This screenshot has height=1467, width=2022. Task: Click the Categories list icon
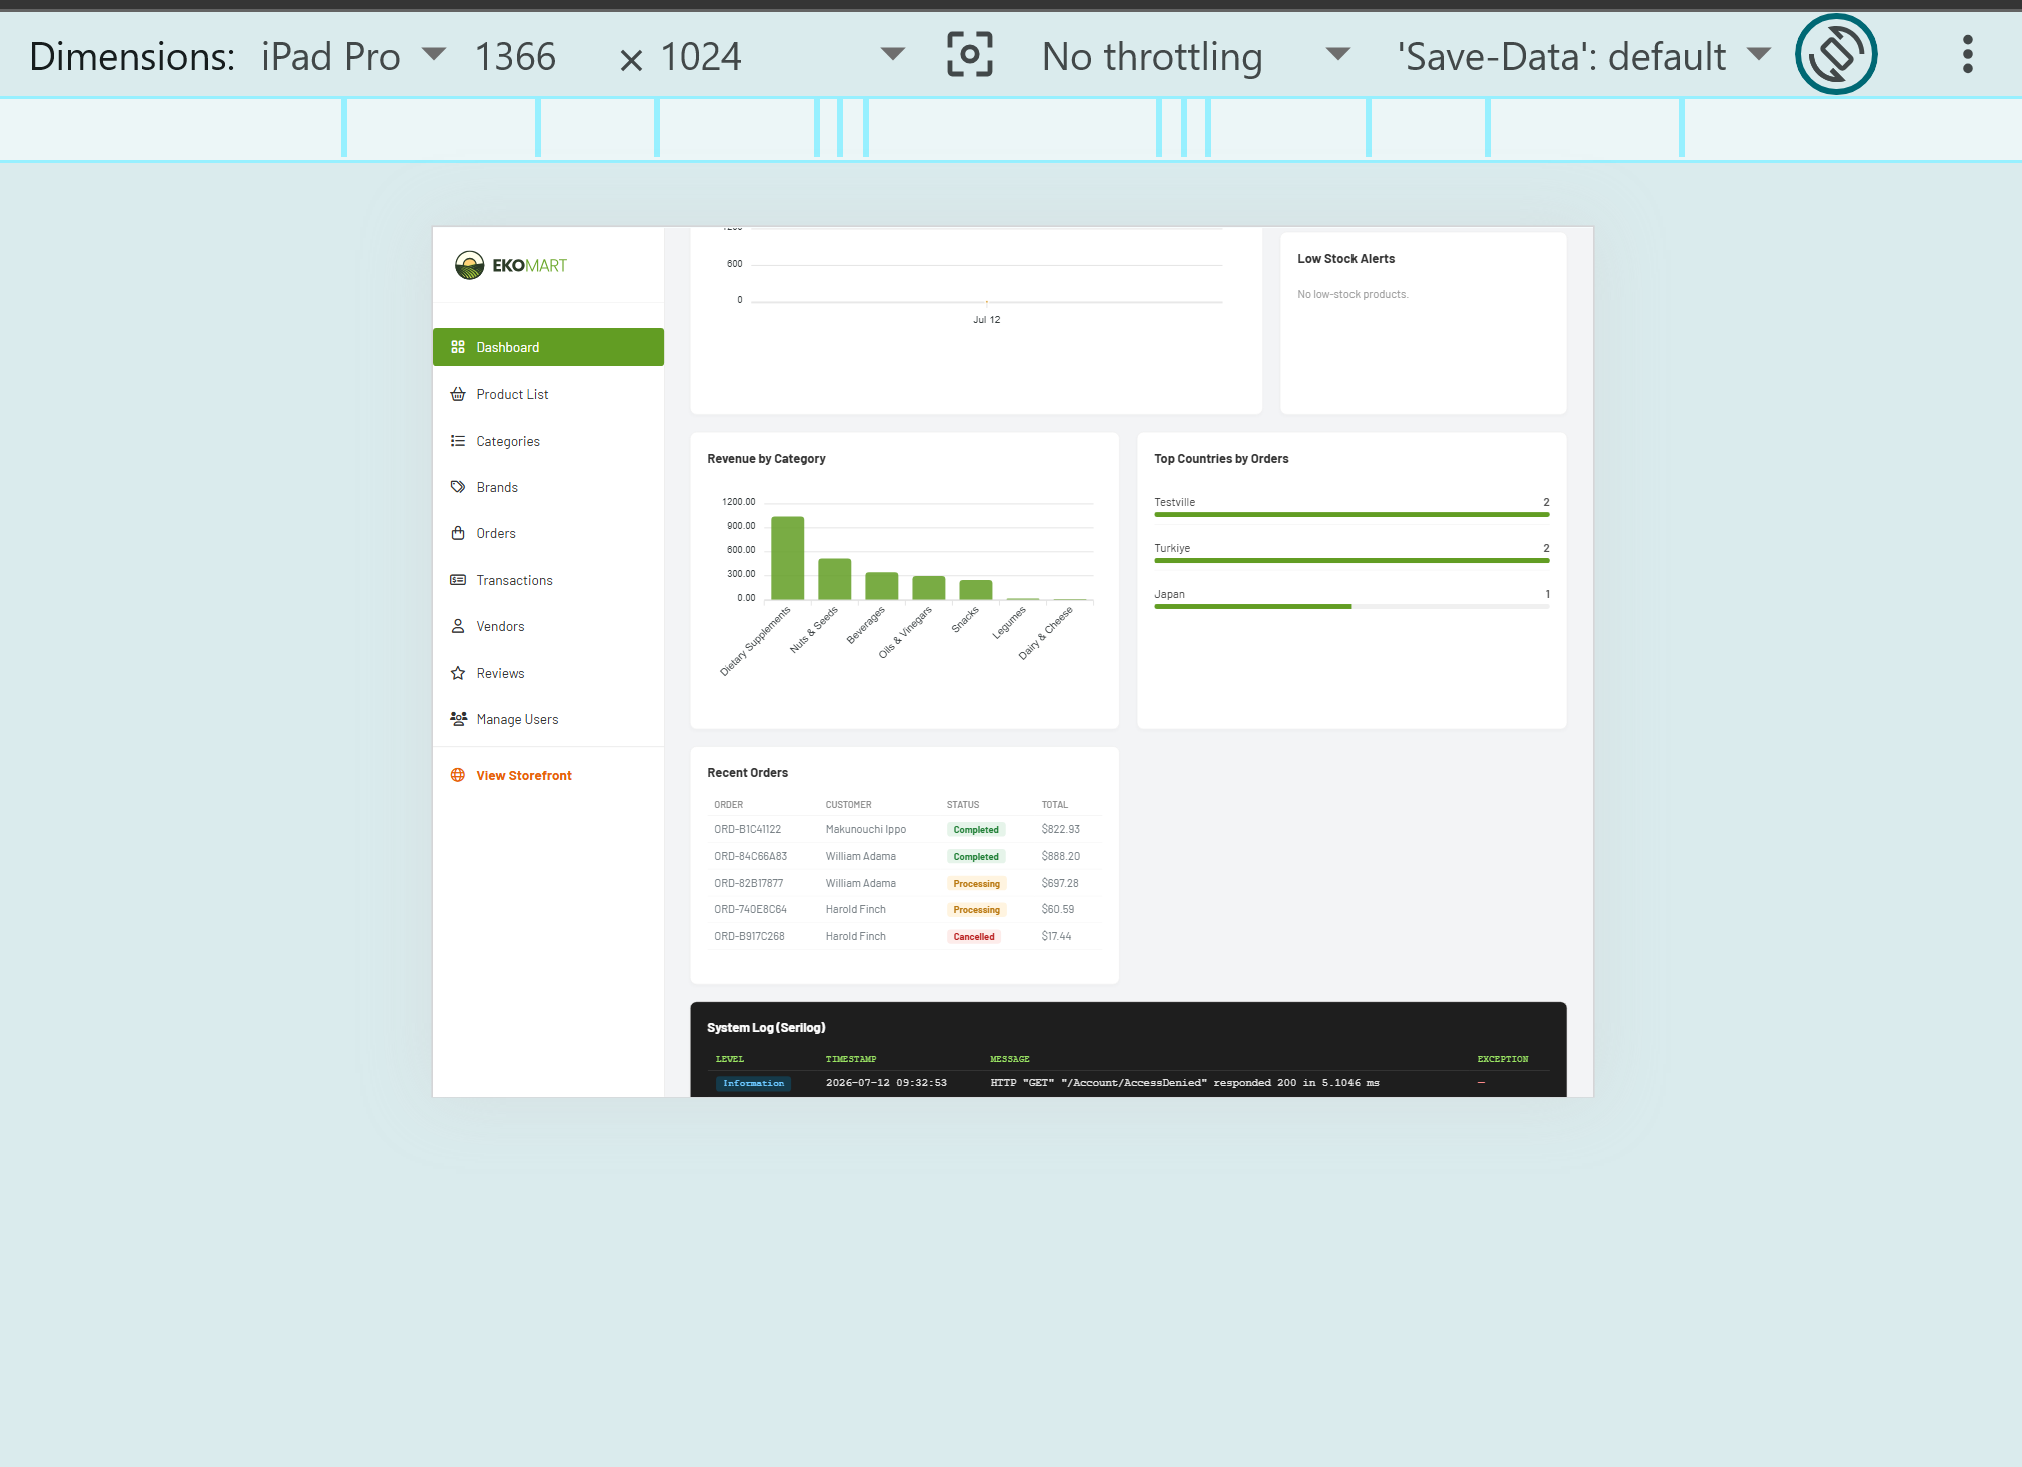click(458, 441)
